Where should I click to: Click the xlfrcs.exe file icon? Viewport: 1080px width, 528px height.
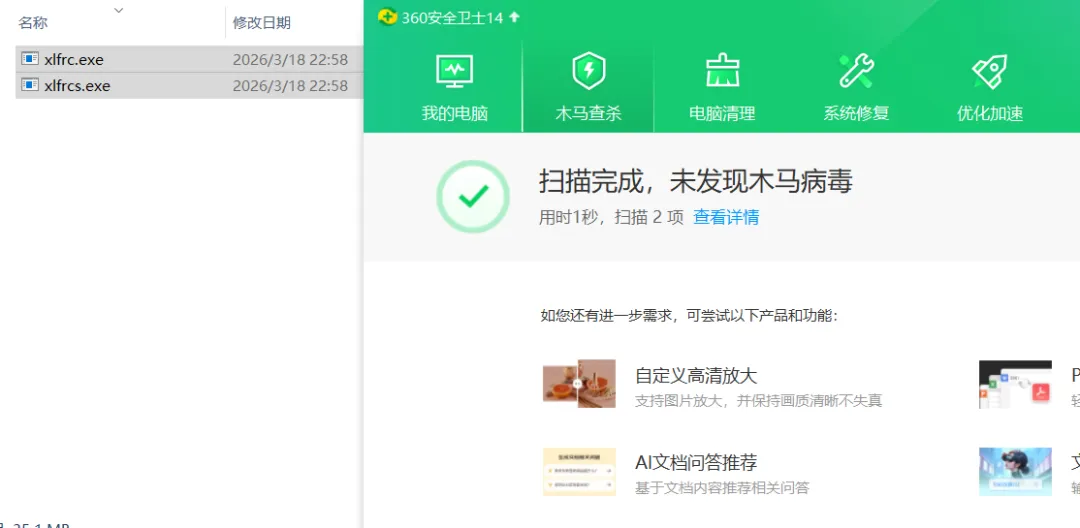[x=30, y=85]
